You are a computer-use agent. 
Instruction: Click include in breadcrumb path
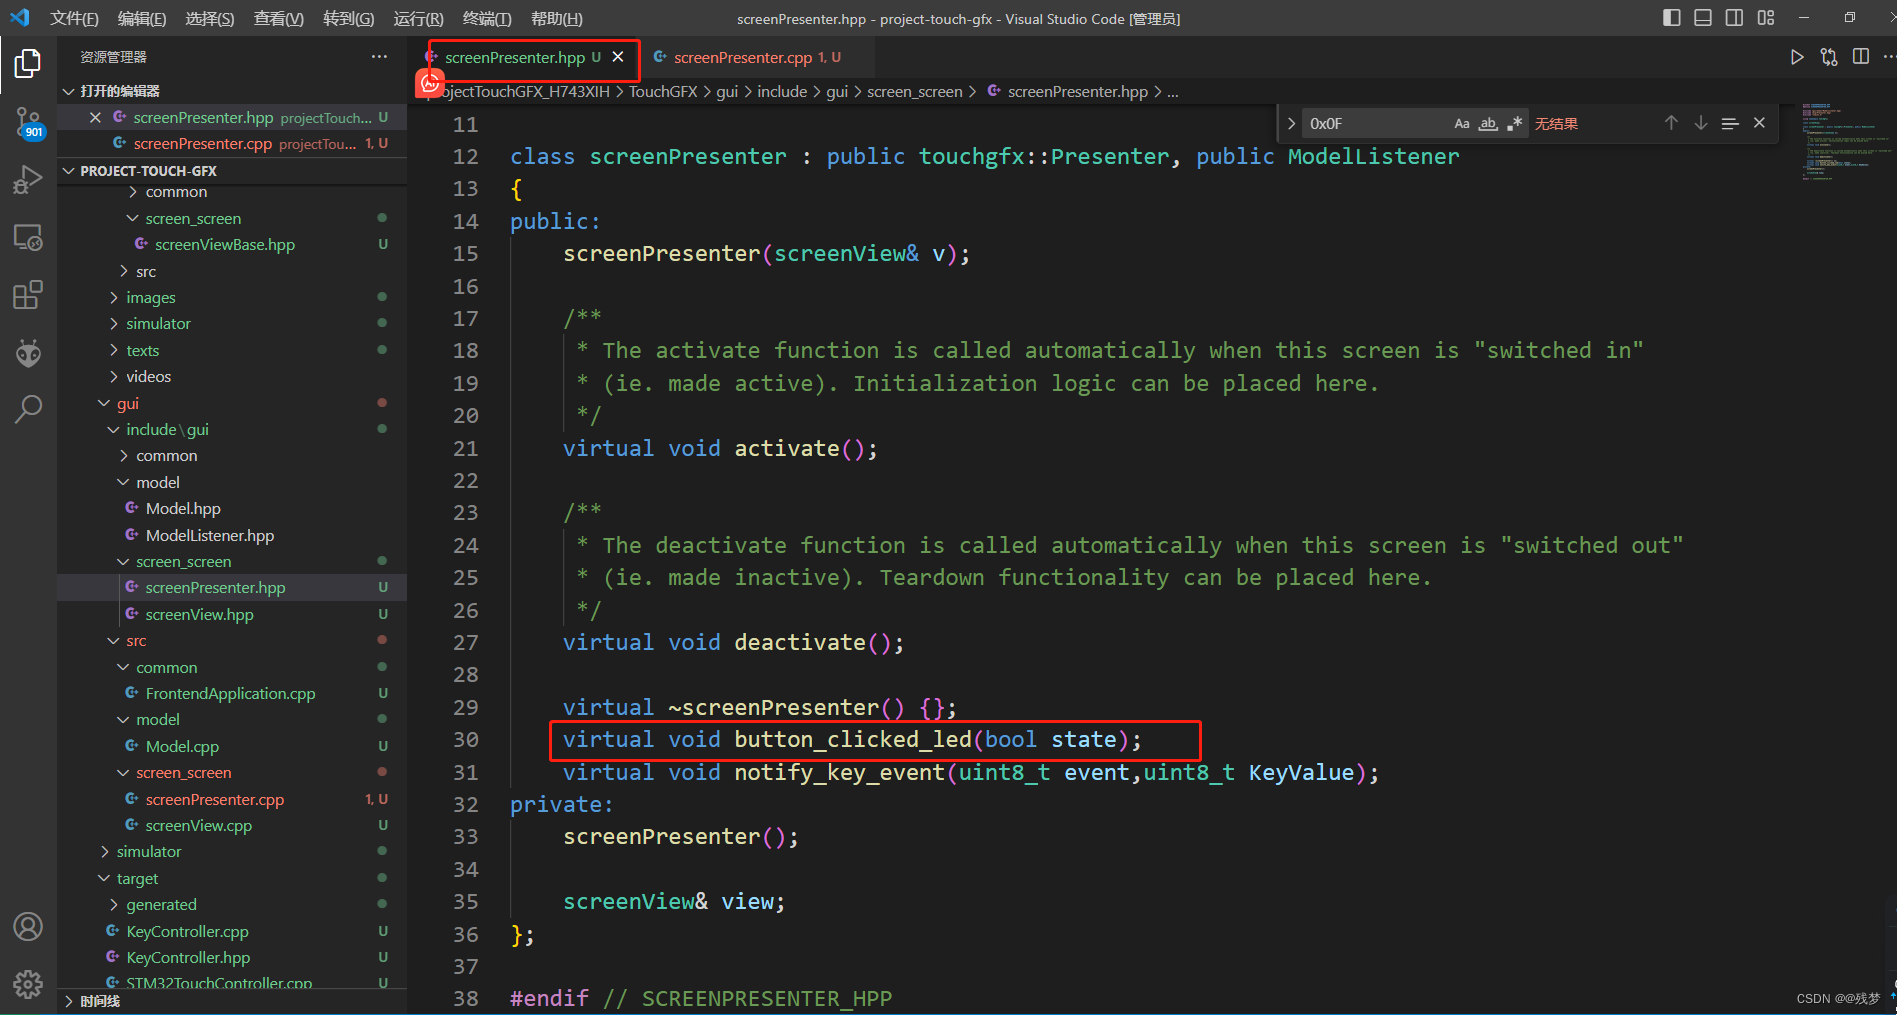pos(782,91)
